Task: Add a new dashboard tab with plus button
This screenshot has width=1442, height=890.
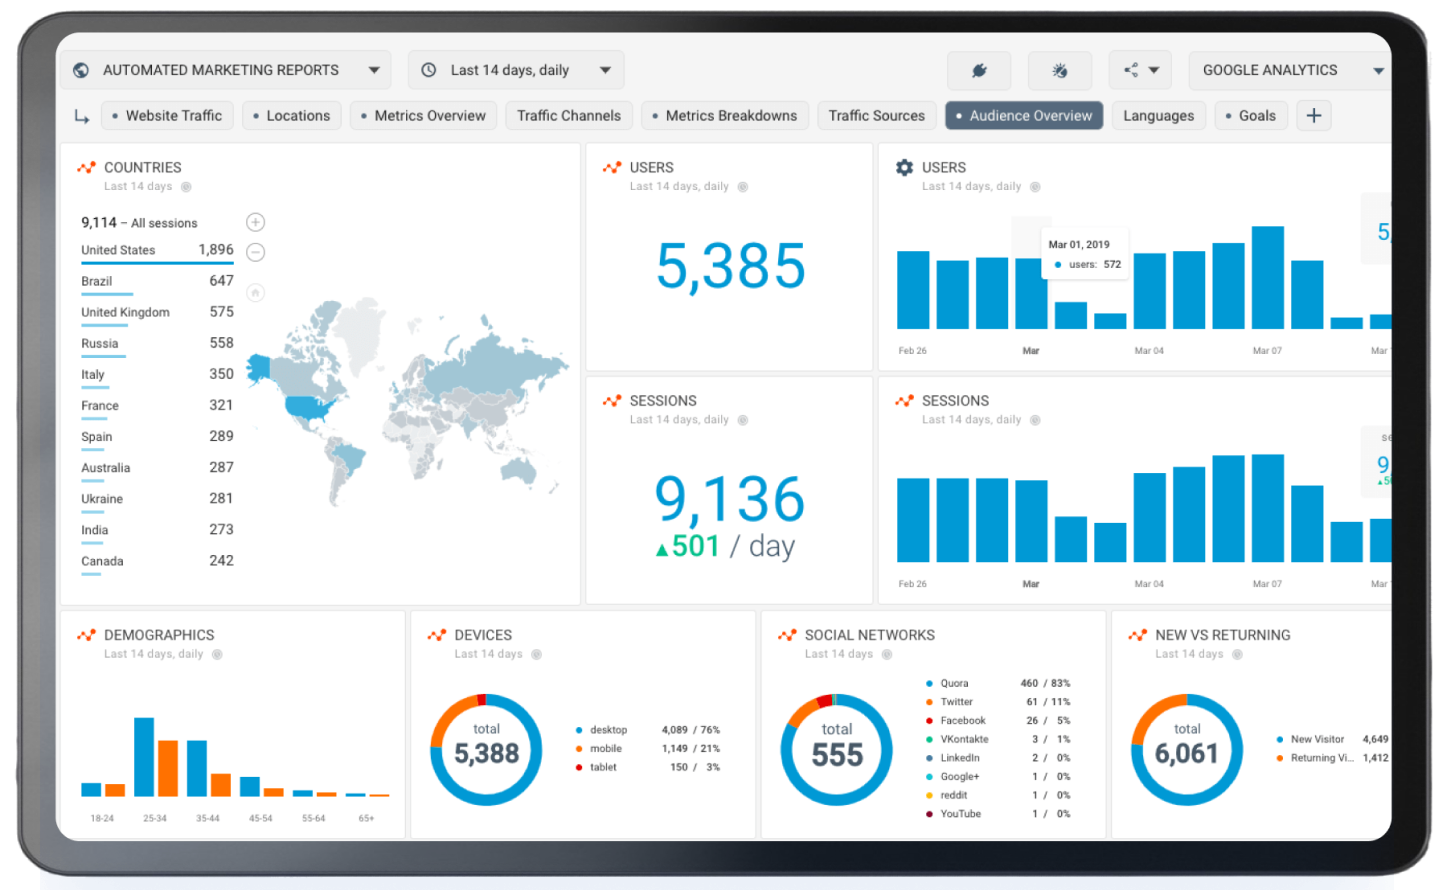Action: click(x=1314, y=116)
